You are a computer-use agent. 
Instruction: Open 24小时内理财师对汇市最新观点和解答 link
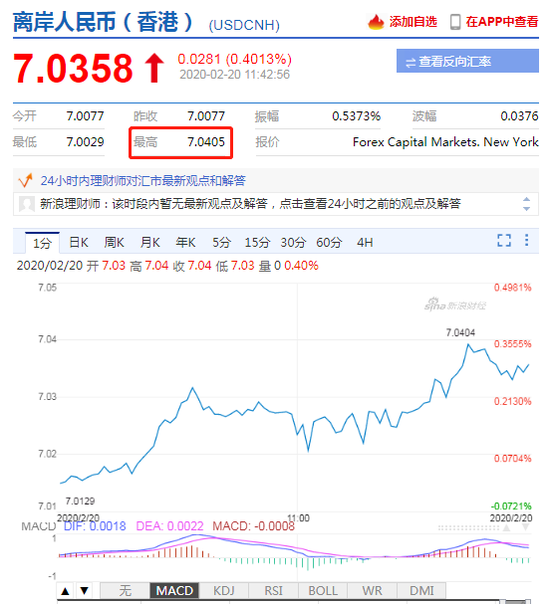tap(143, 180)
